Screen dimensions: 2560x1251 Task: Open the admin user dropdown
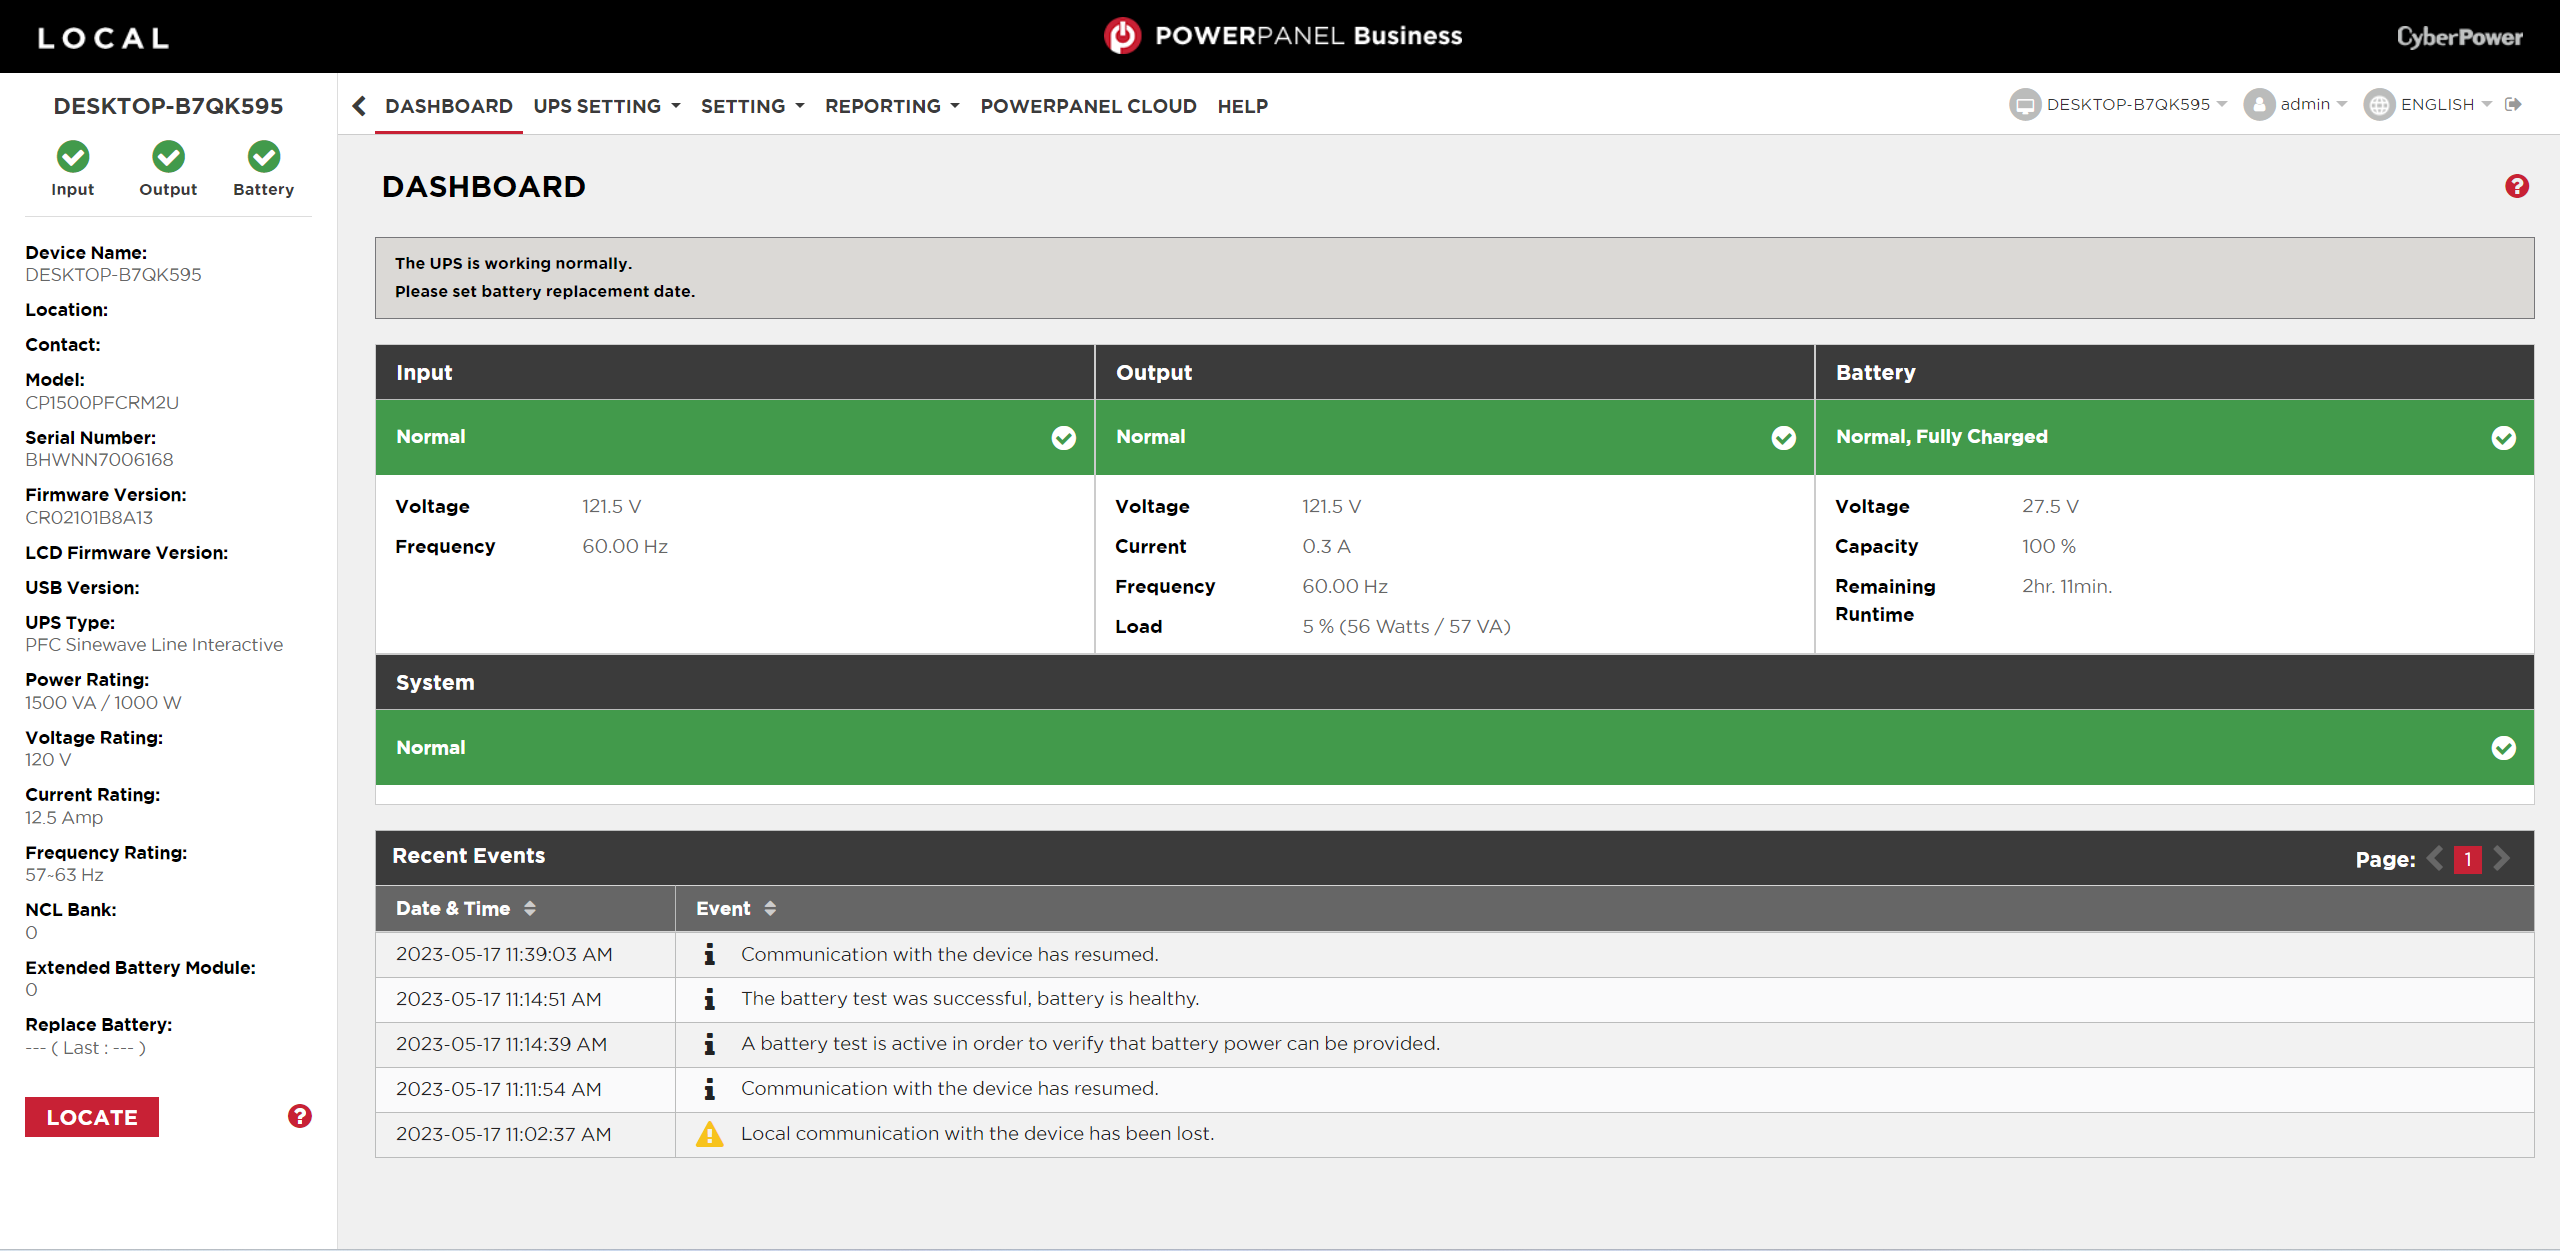2295,104
